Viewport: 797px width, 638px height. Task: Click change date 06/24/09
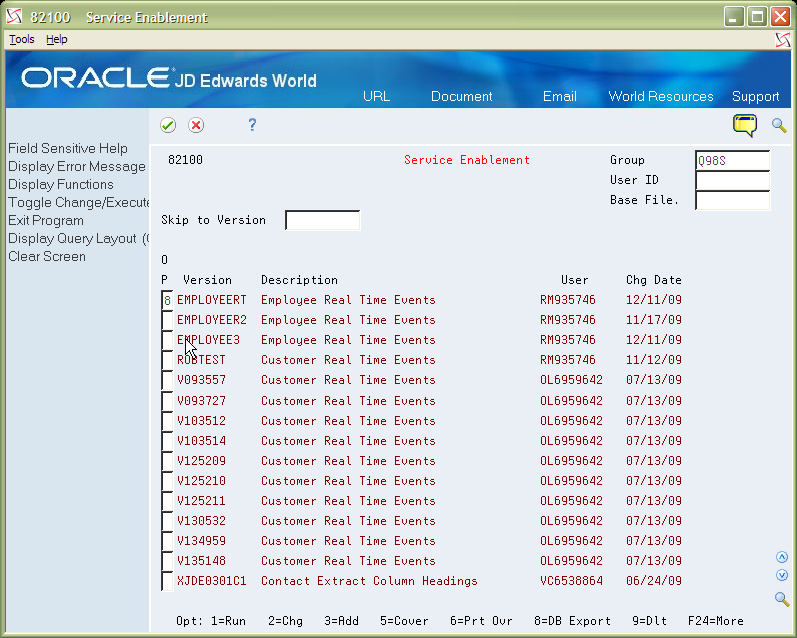[x=654, y=581]
